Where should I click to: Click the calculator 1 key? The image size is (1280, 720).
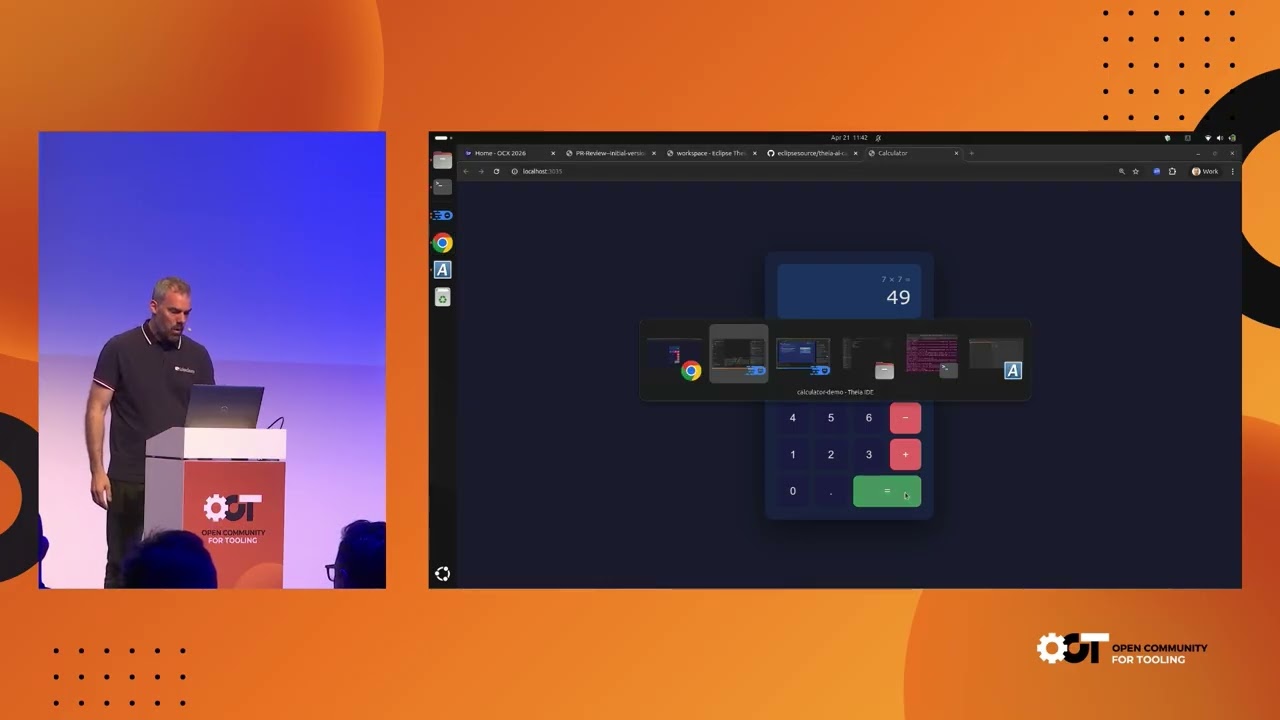click(793, 454)
